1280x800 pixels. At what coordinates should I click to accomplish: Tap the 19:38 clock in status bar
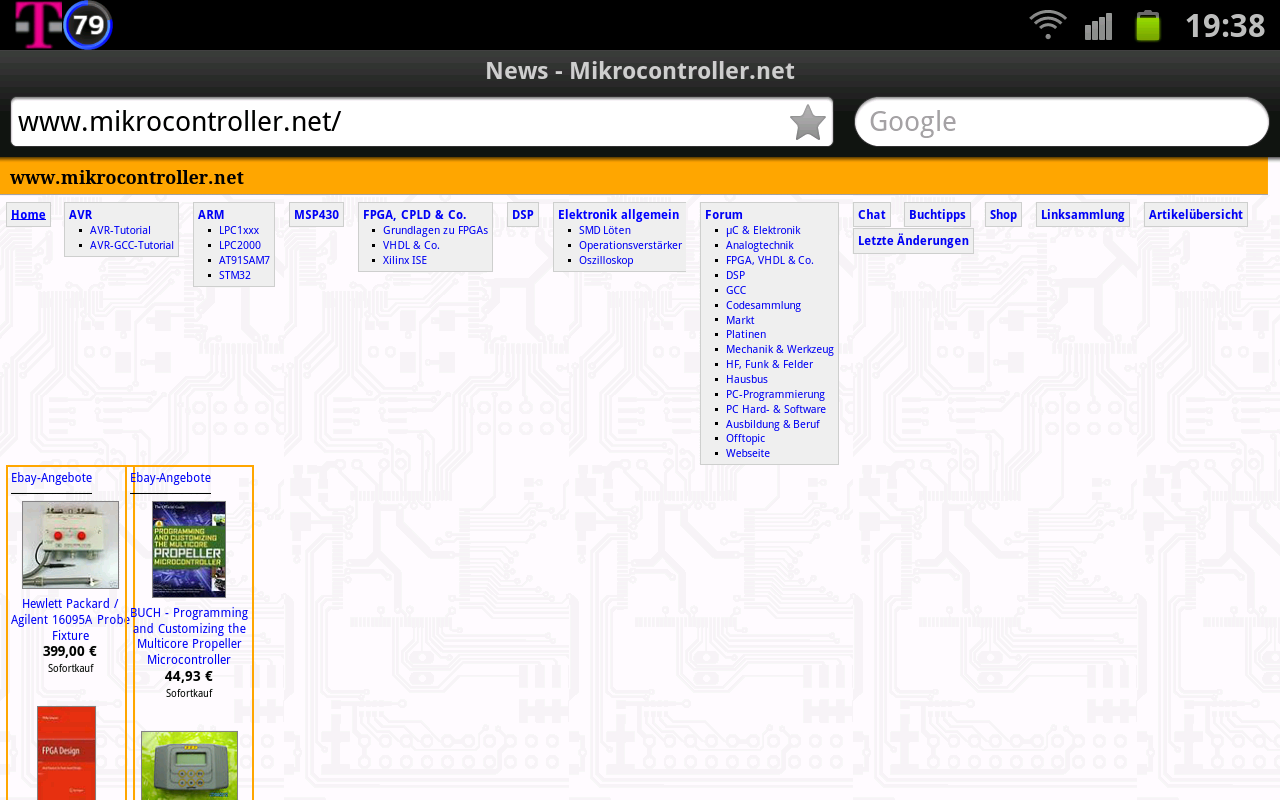(1225, 25)
